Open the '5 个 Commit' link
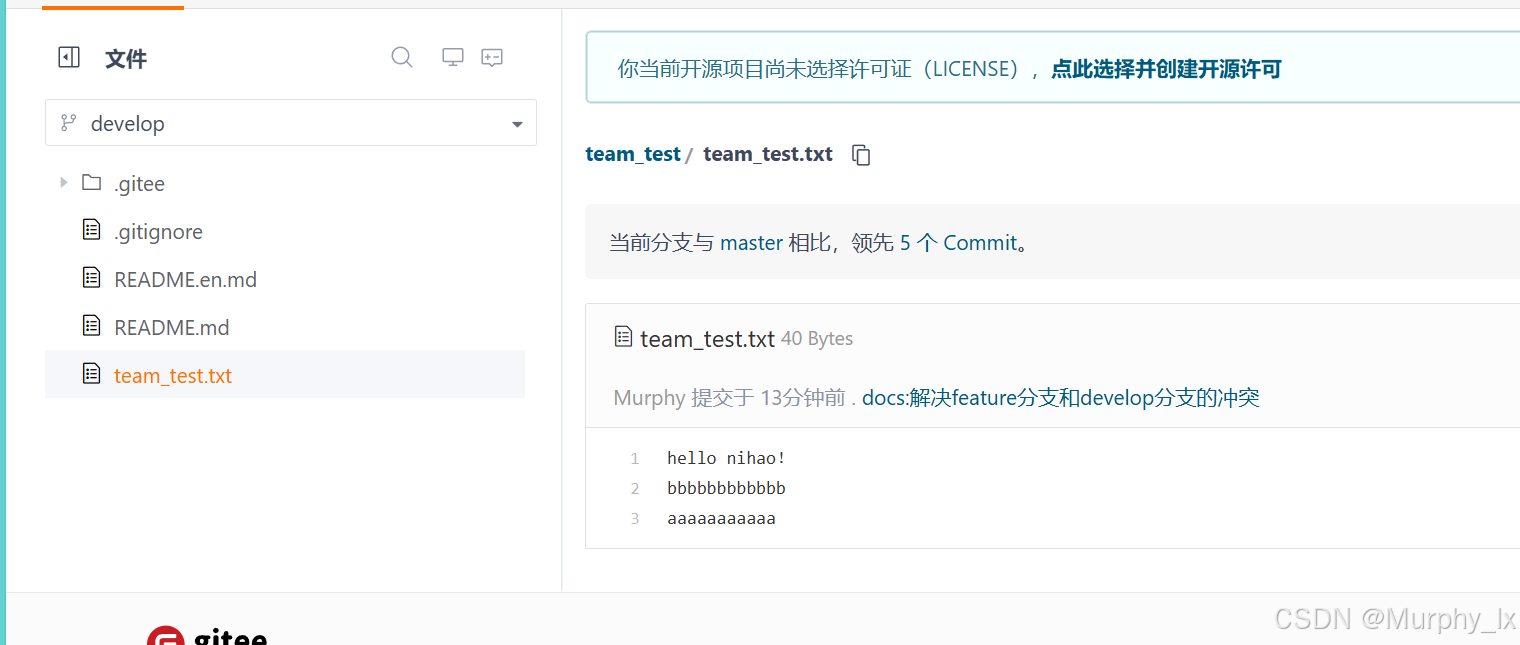The height and width of the screenshot is (645, 1520). click(958, 243)
